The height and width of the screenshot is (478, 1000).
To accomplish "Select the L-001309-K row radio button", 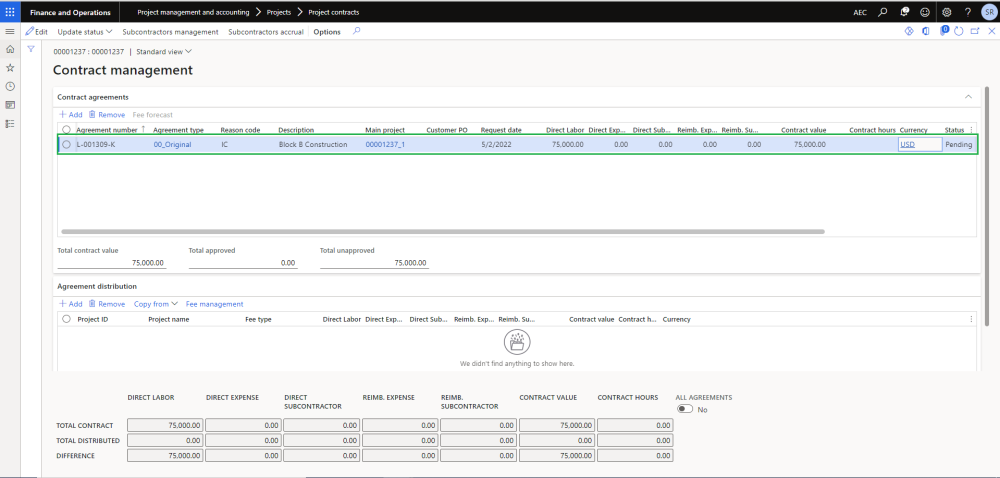I will (x=67, y=144).
